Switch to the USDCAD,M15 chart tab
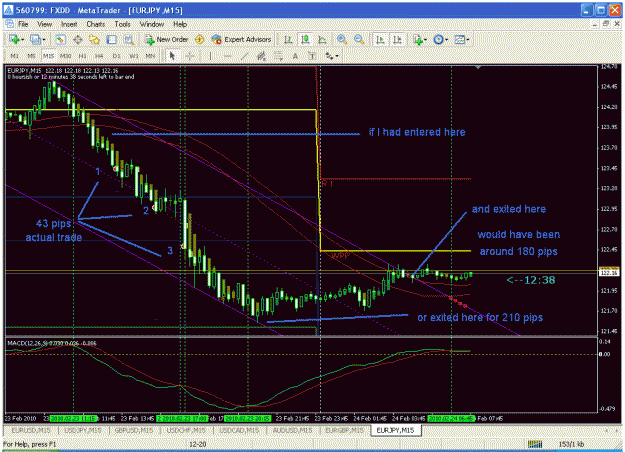 [239, 430]
